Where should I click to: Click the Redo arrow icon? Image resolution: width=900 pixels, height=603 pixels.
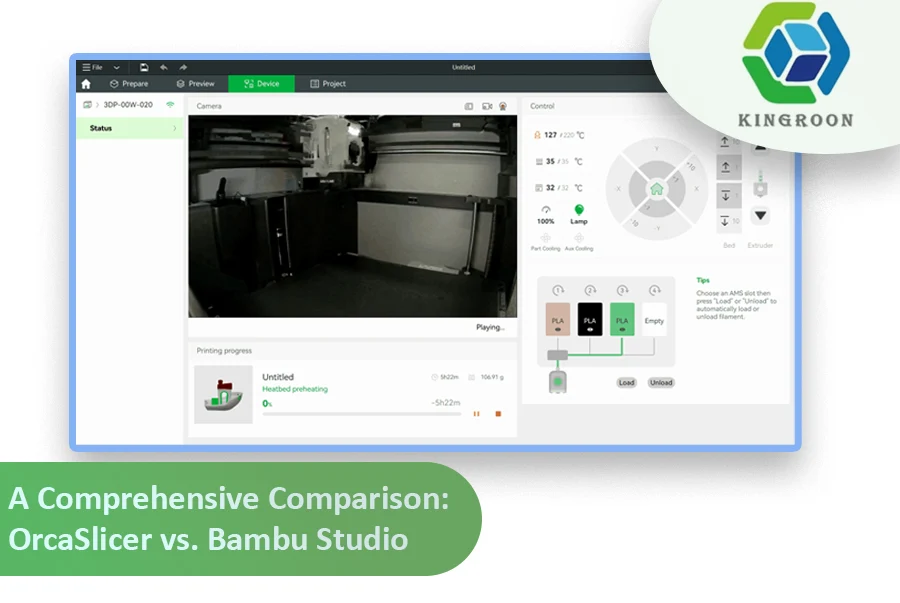coord(183,67)
